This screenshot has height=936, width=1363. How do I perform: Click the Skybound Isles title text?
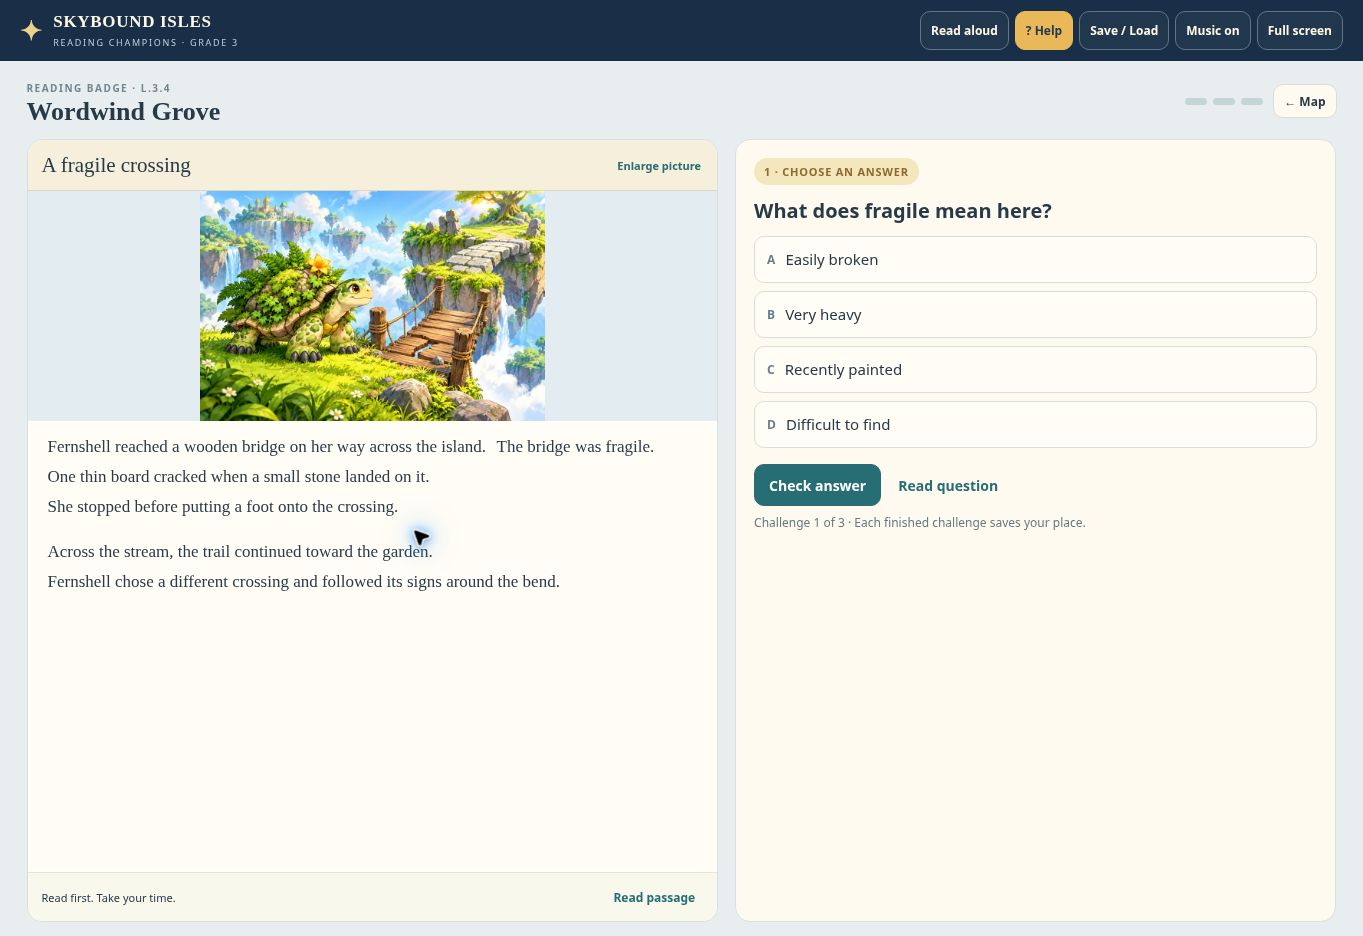tap(132, 21)
